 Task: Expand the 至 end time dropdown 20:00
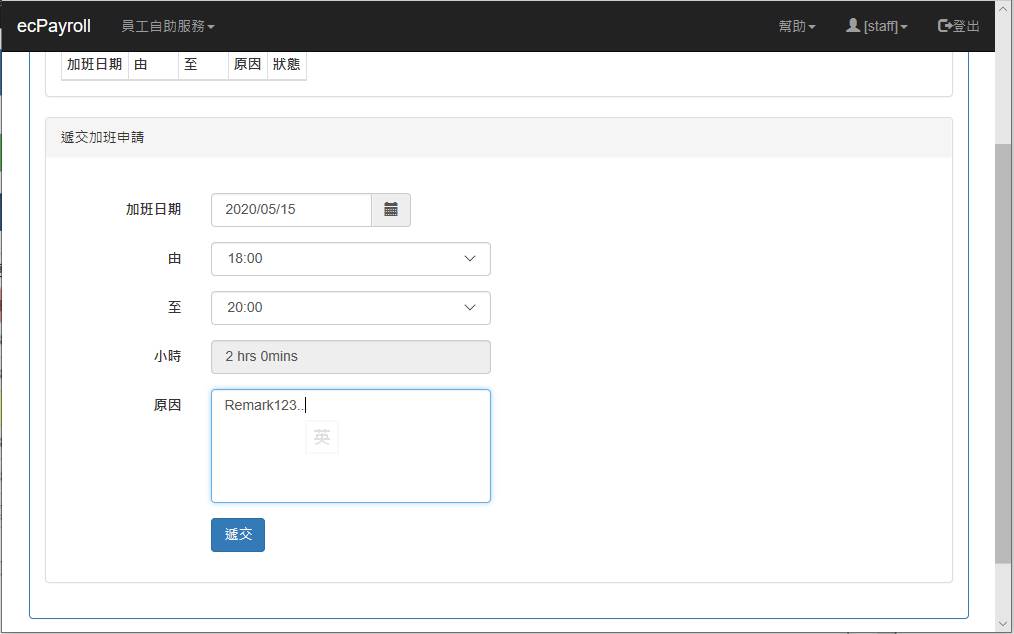pyautogui.click(x=351, y=308)
